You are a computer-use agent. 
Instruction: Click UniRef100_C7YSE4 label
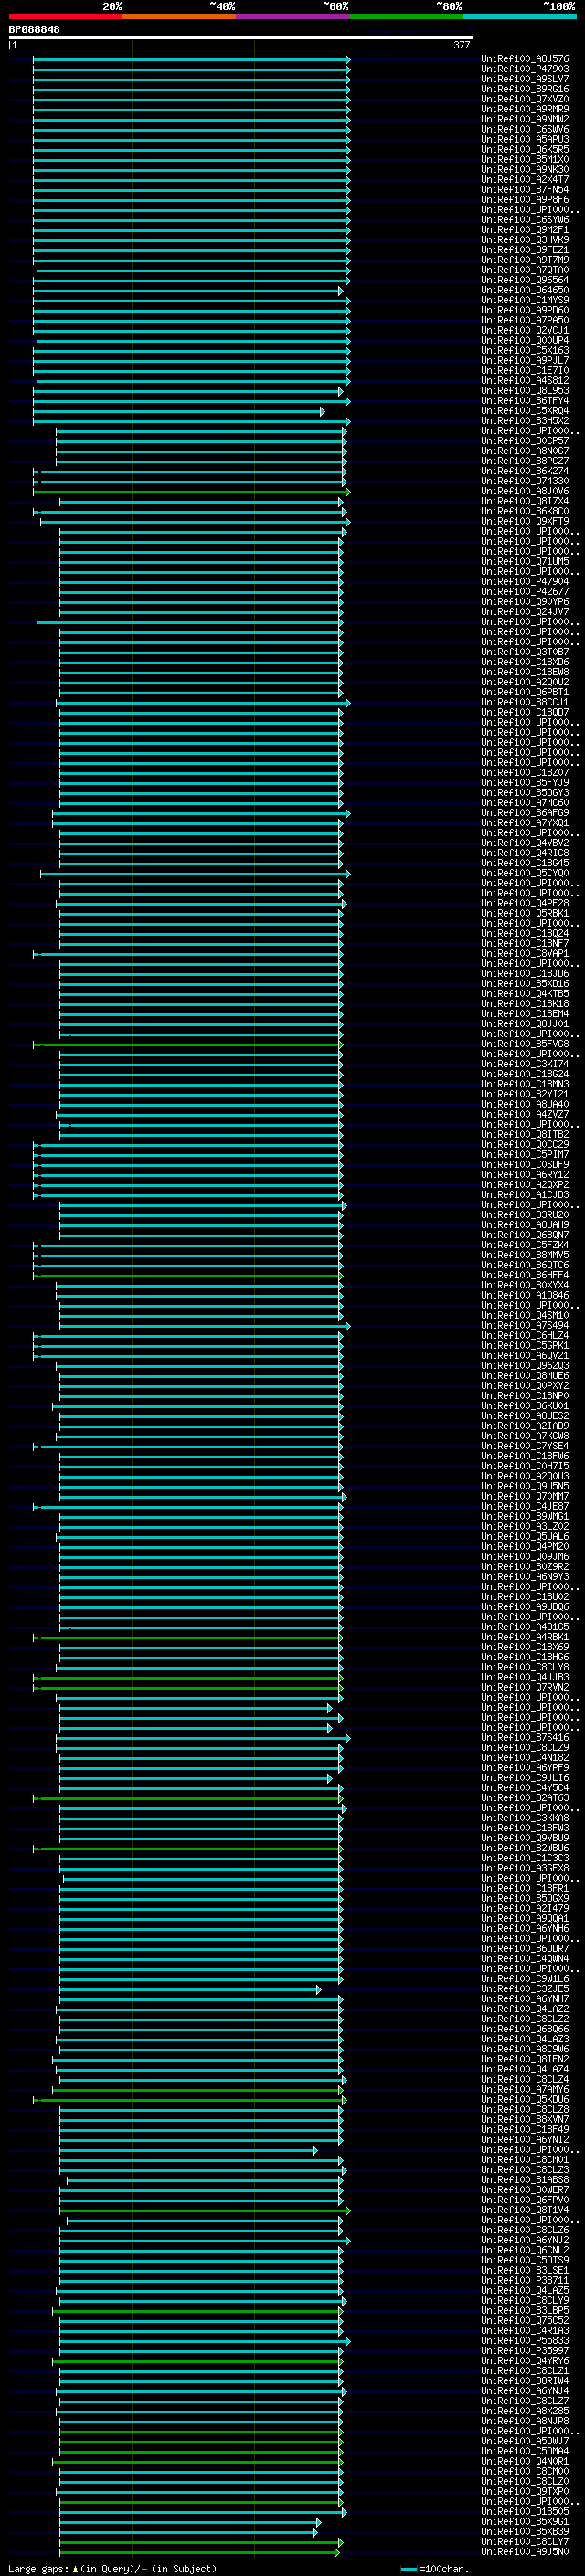pyautogui.click(x=525, y=1446)
